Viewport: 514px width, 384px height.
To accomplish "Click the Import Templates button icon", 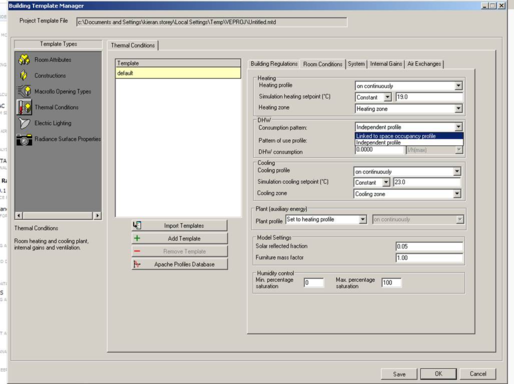I will 137,226.
